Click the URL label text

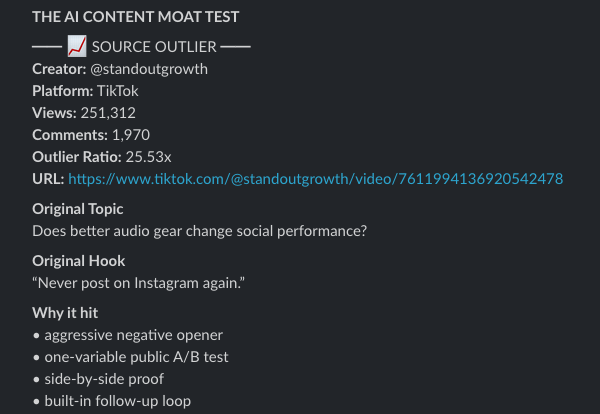(47, 178)
